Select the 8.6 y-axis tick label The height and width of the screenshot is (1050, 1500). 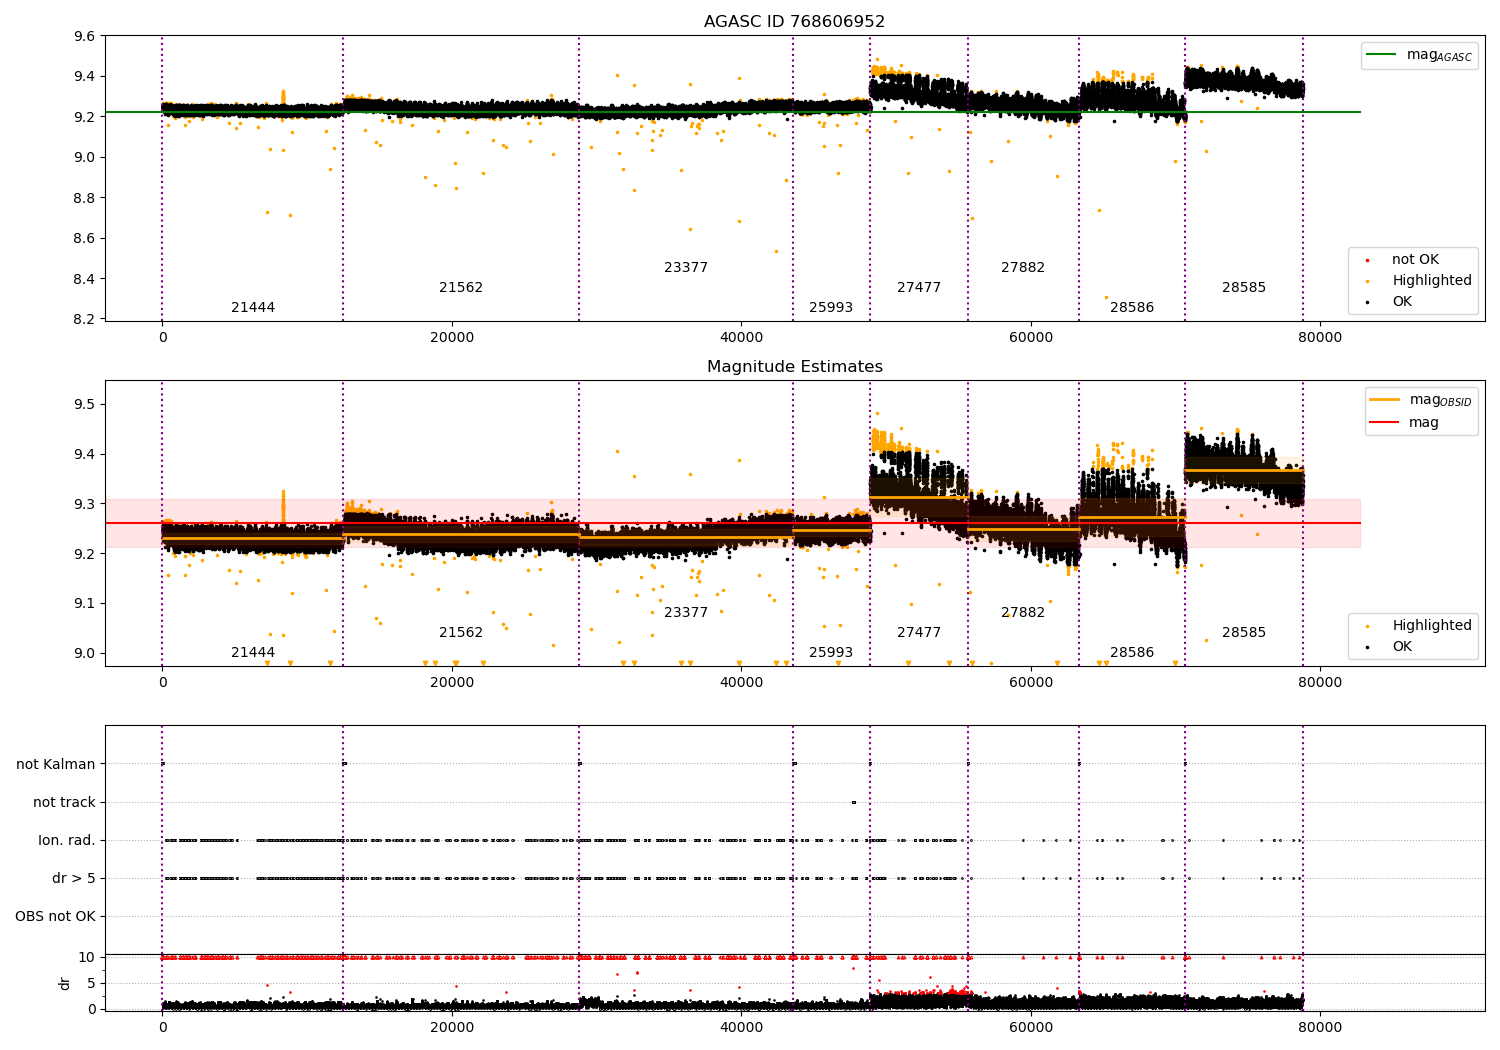coord(85,239)
